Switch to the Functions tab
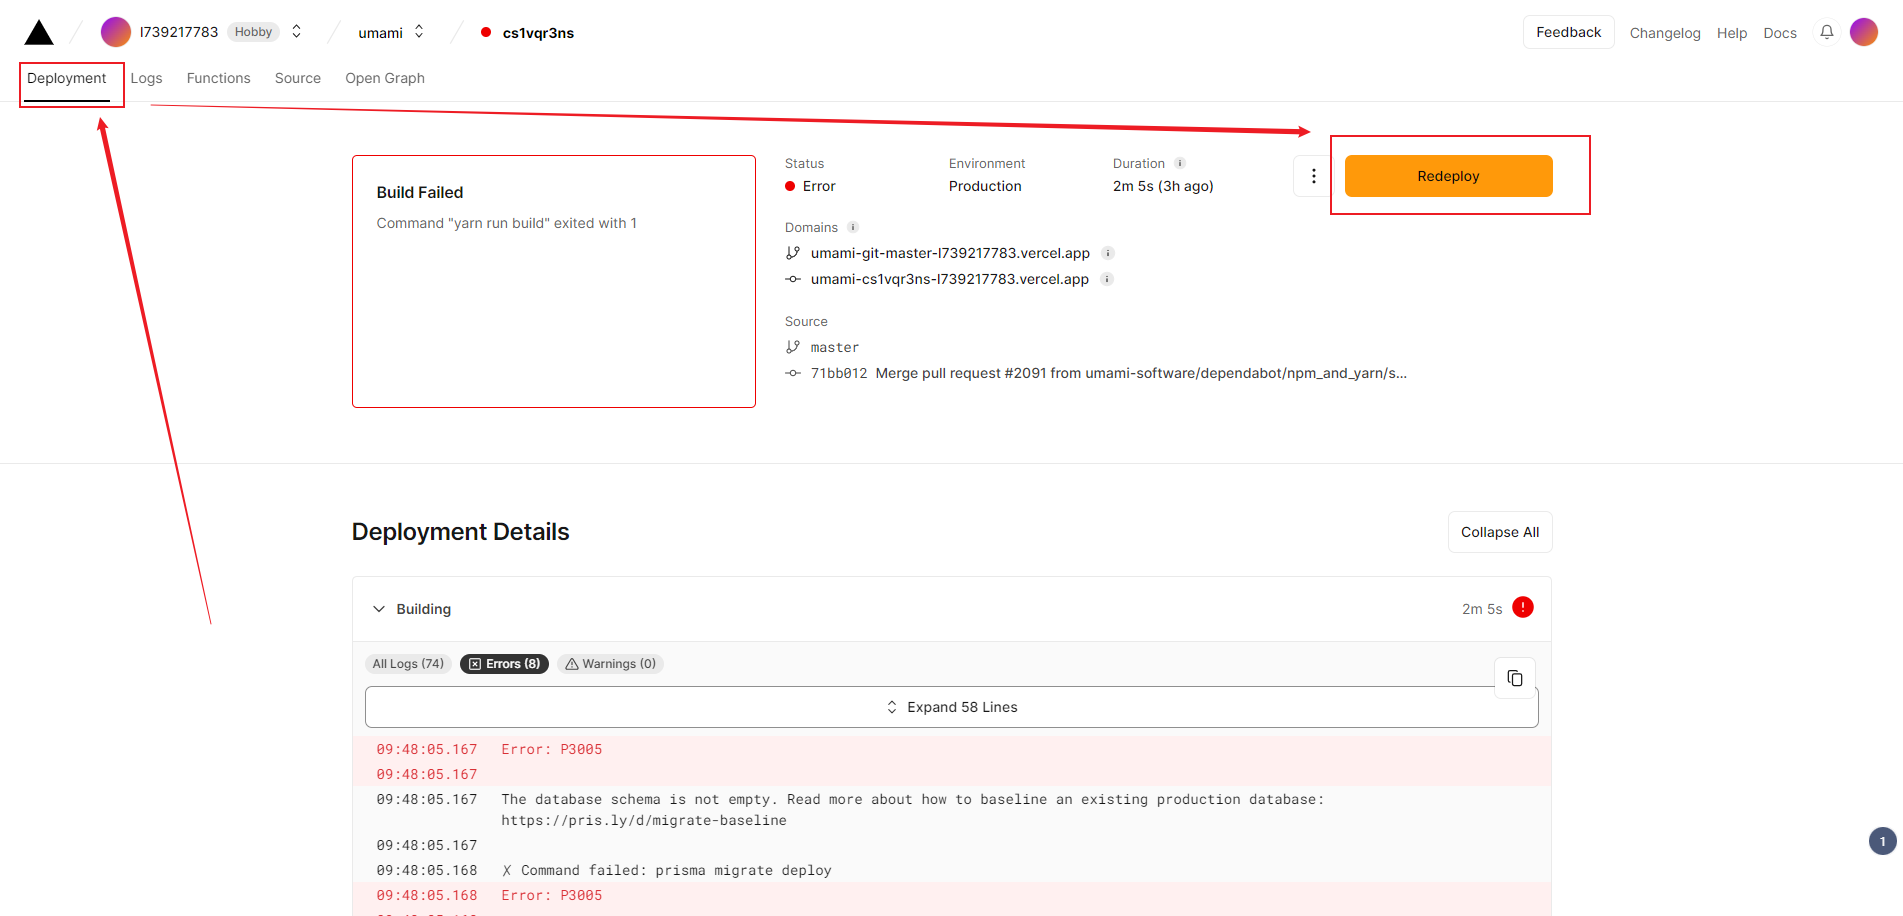 point(218,78)
